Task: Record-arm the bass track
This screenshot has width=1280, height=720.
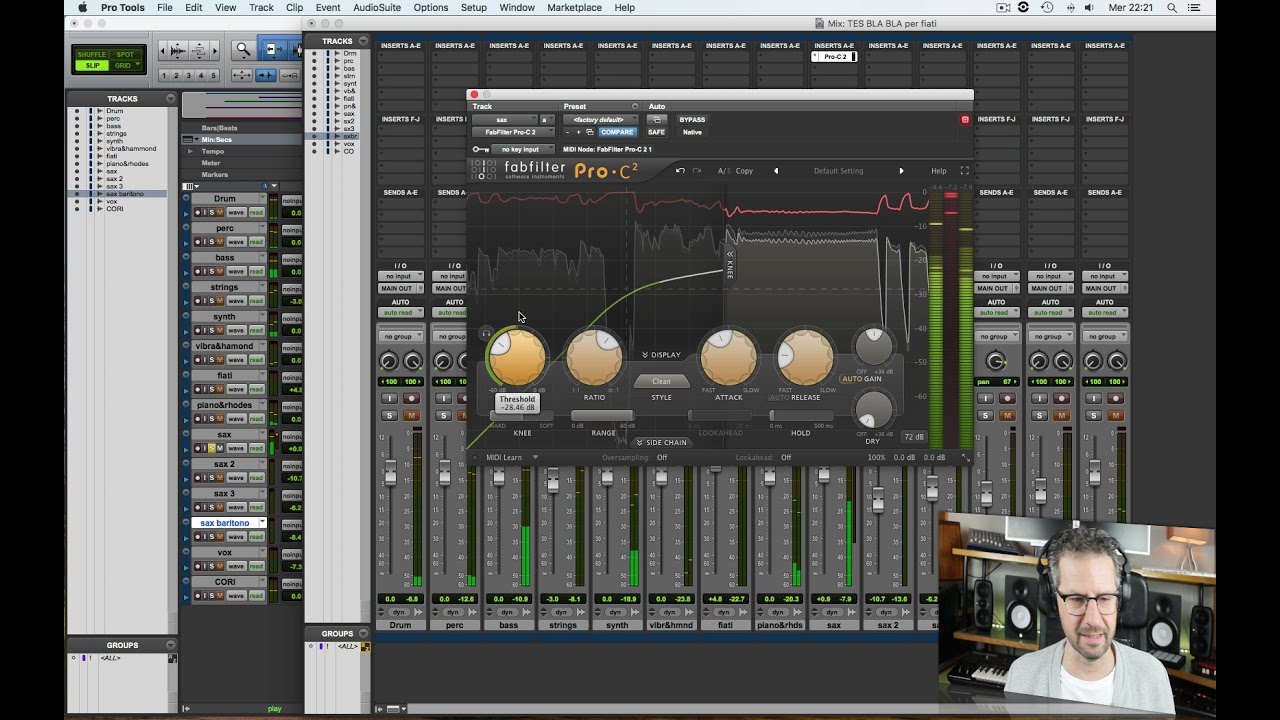Action: pos(198,271)
